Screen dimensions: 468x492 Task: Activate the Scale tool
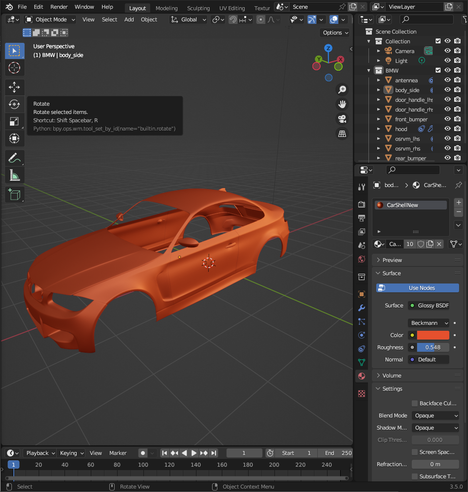pos(14,121)
